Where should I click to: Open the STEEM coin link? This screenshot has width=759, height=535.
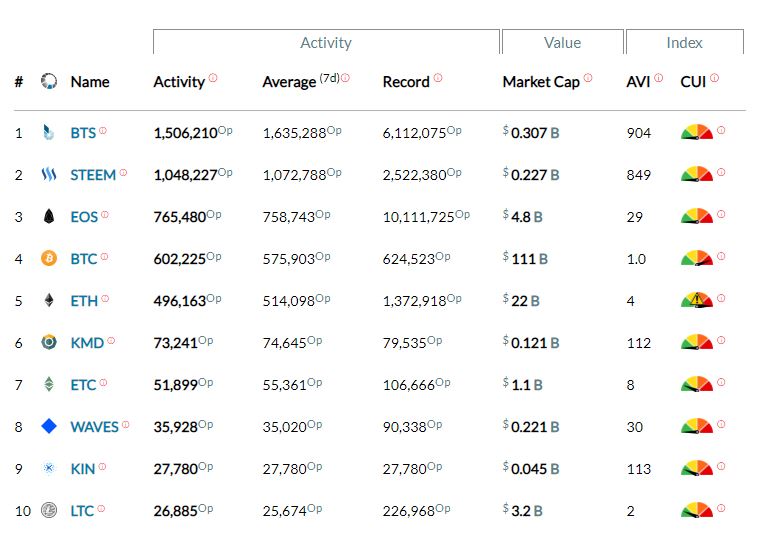click(x=93, y=175)
